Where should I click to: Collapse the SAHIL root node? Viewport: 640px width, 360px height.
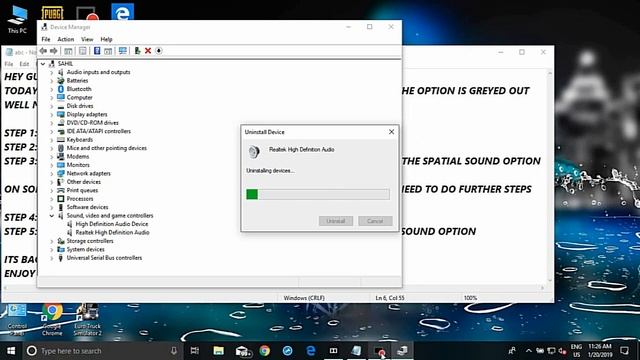pos(43,64)
